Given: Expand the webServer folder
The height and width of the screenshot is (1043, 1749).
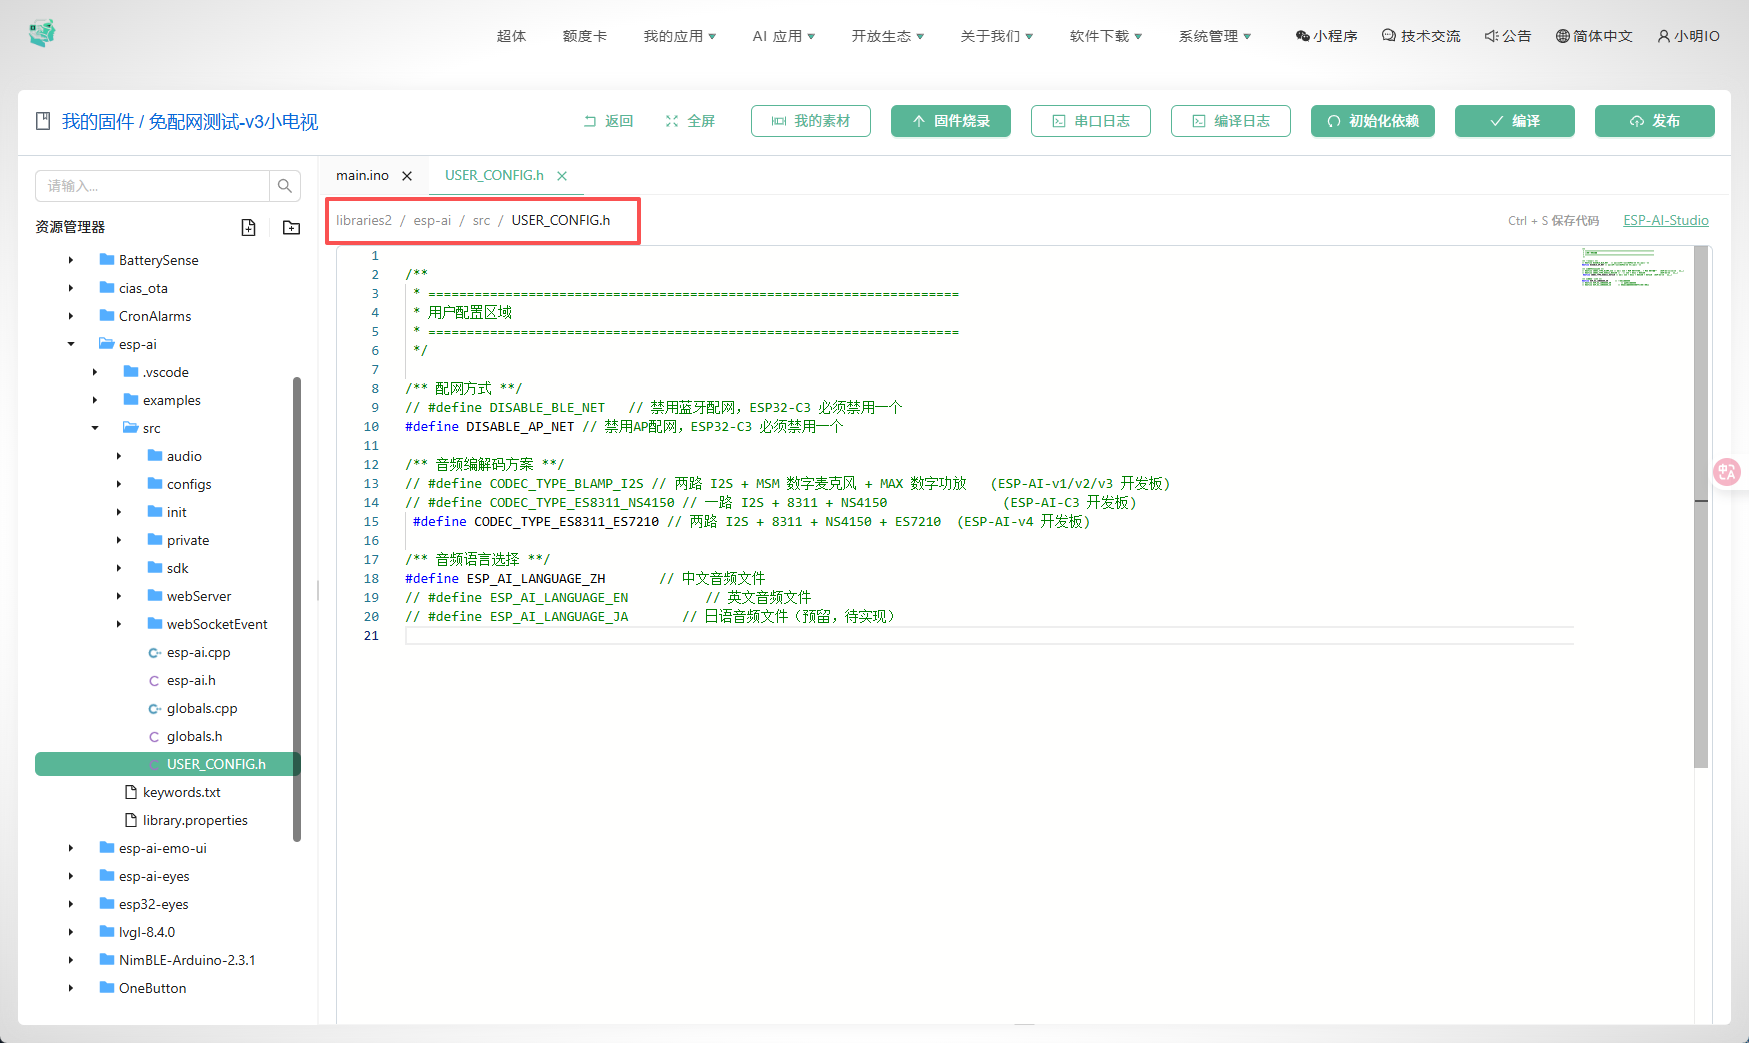Looking at the screenshot, I should click(x=119, y=596).
